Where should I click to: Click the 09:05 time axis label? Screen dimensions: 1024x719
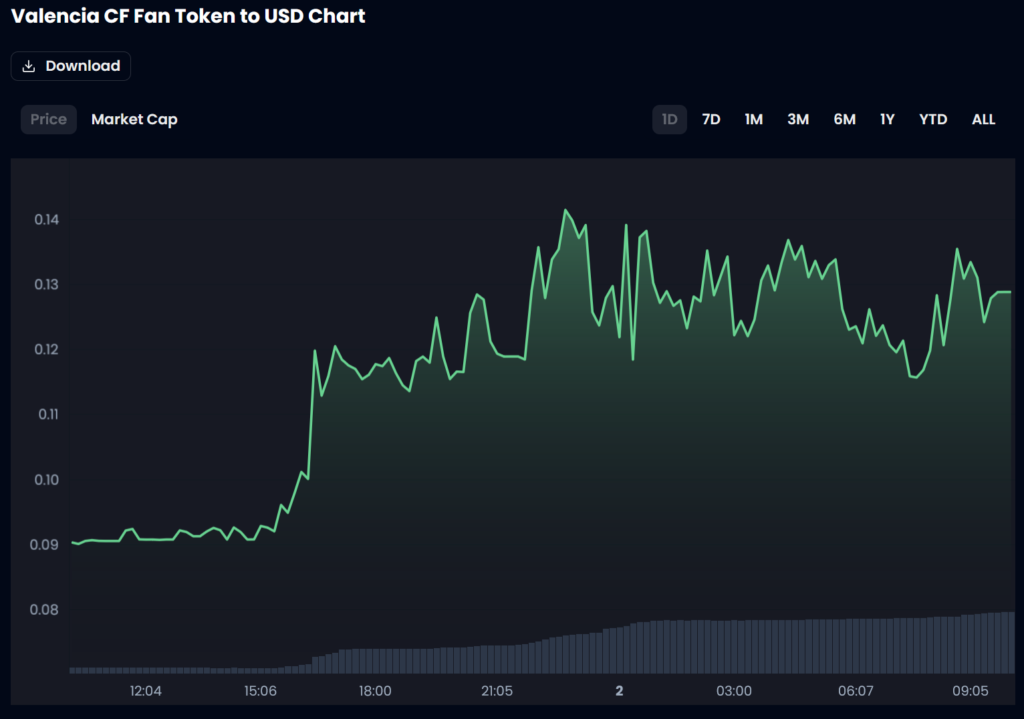coord(970,691)
